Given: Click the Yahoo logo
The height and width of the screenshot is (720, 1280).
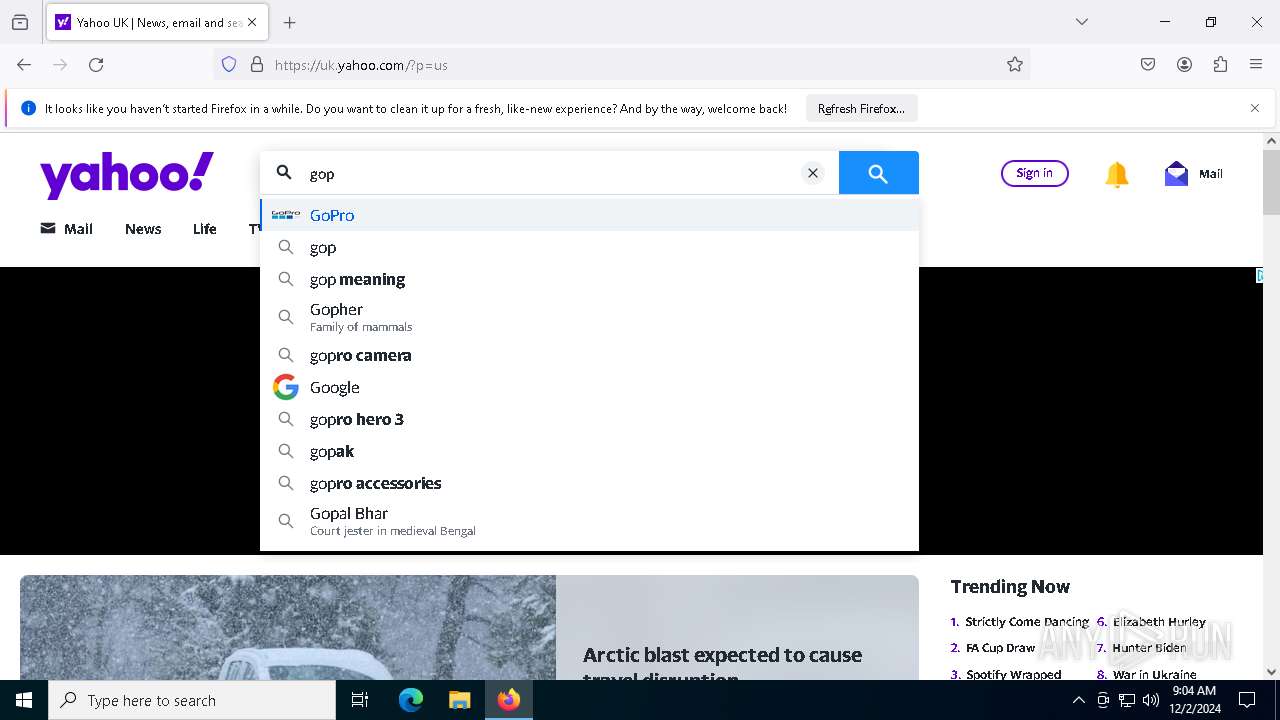Looking at the screenshot, I should coord(127,176).
